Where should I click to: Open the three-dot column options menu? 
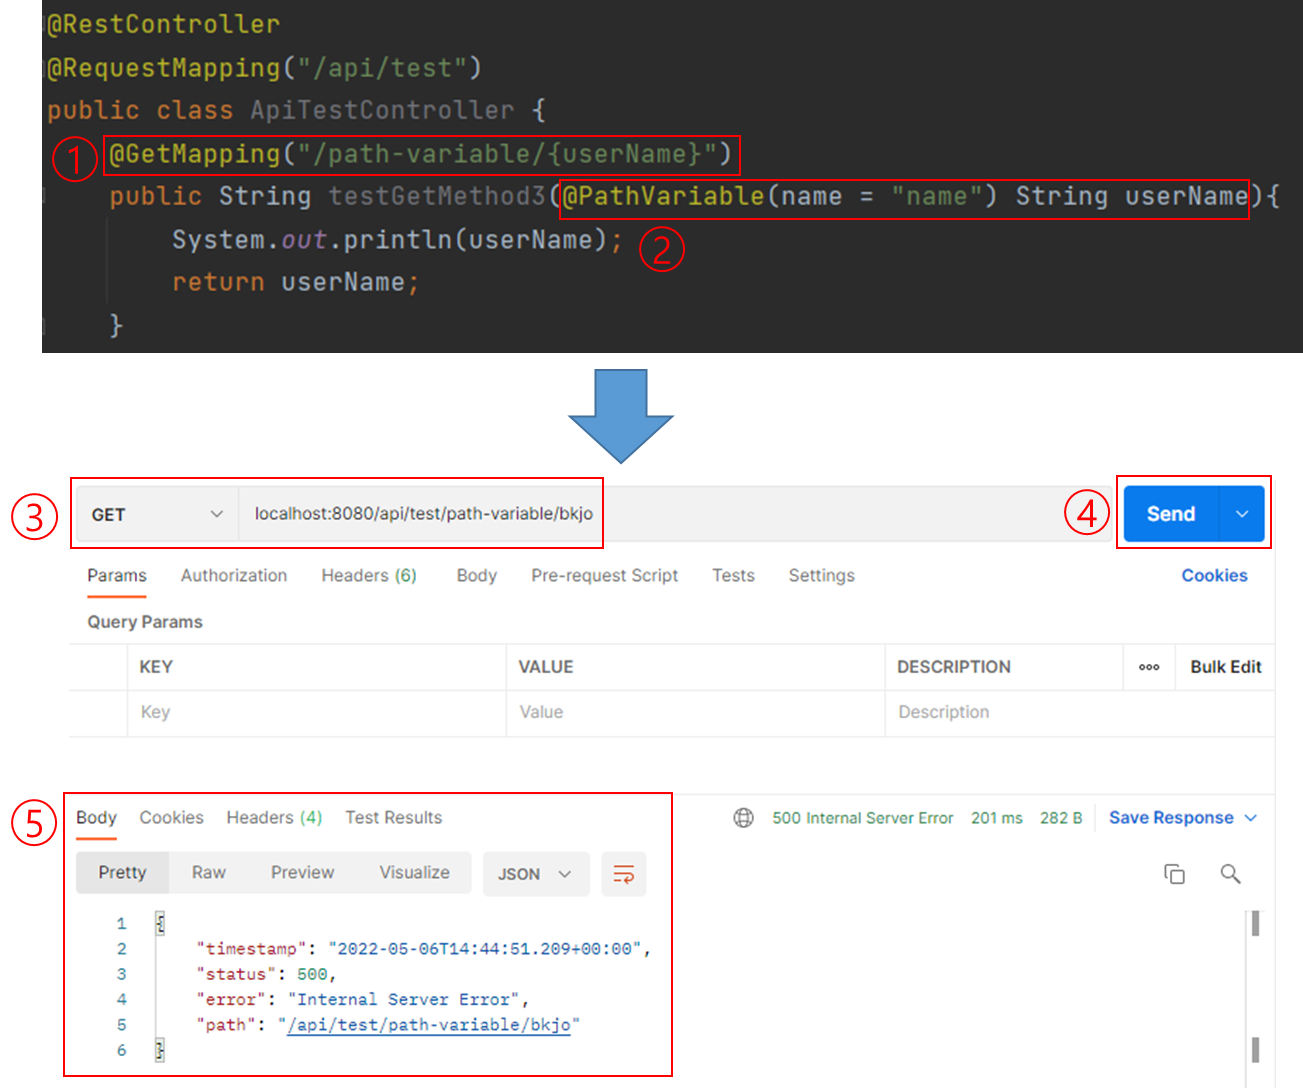point(1149,667)
